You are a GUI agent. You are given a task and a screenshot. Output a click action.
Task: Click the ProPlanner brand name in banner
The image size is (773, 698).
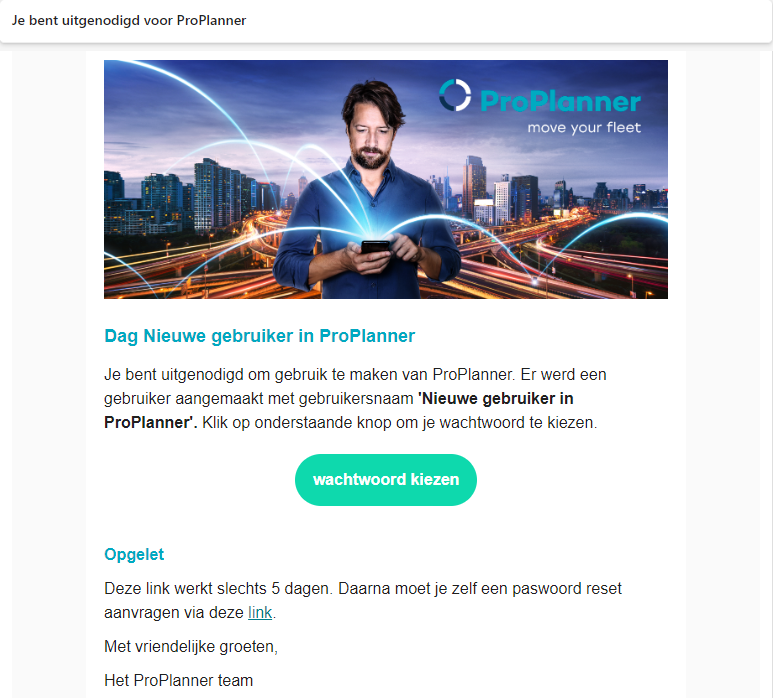(x=560, y=102)
